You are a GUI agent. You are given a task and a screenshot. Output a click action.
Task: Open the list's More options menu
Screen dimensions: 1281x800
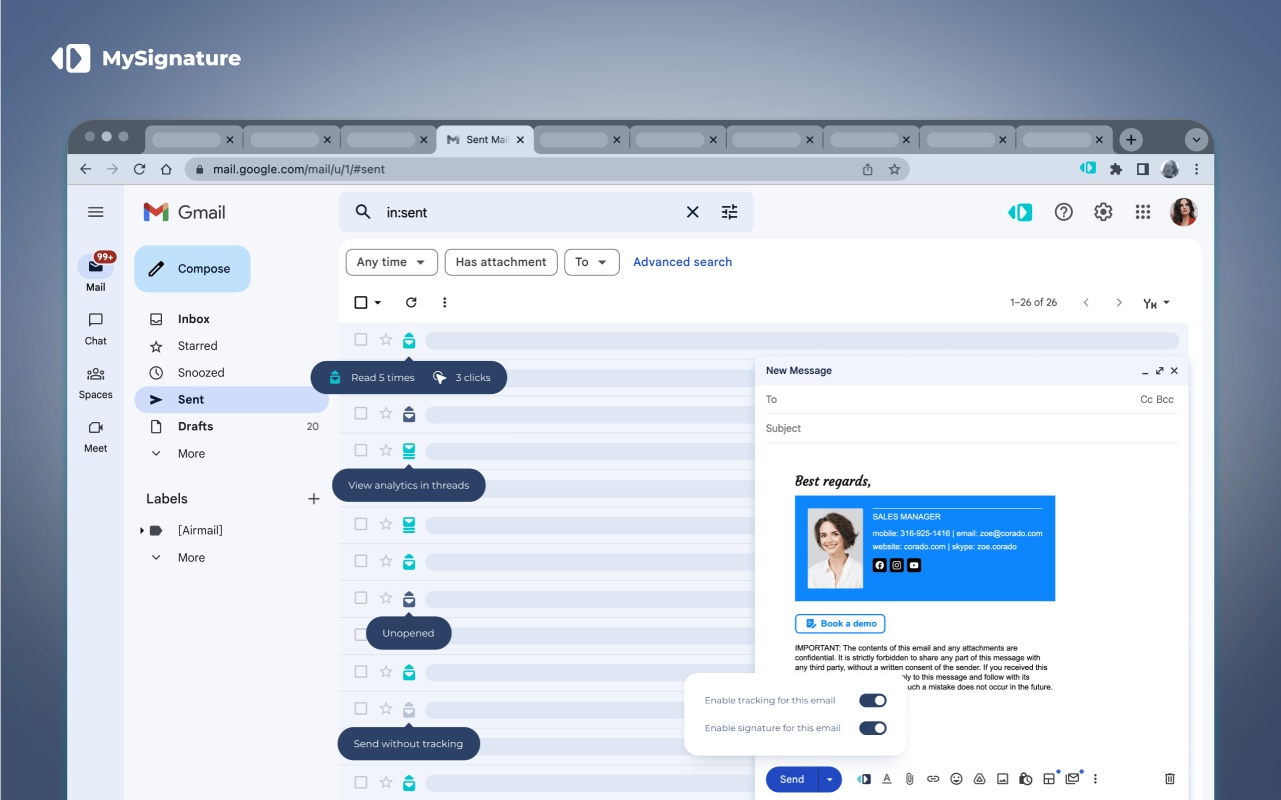coord(445,302)
